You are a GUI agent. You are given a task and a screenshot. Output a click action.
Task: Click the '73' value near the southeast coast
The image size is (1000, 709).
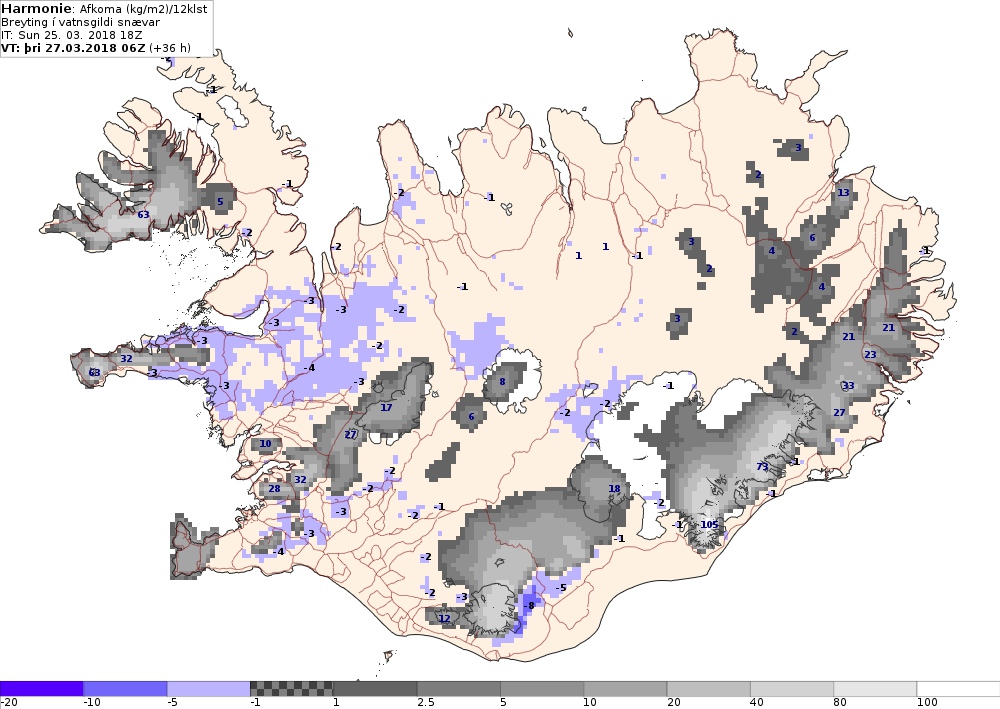pyautogui.click(x=762, y=467)
